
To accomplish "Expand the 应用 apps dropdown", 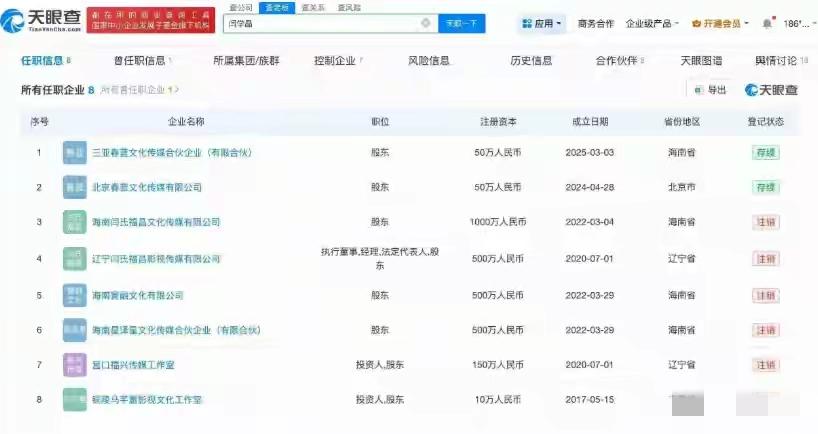I will click(542, 23).
